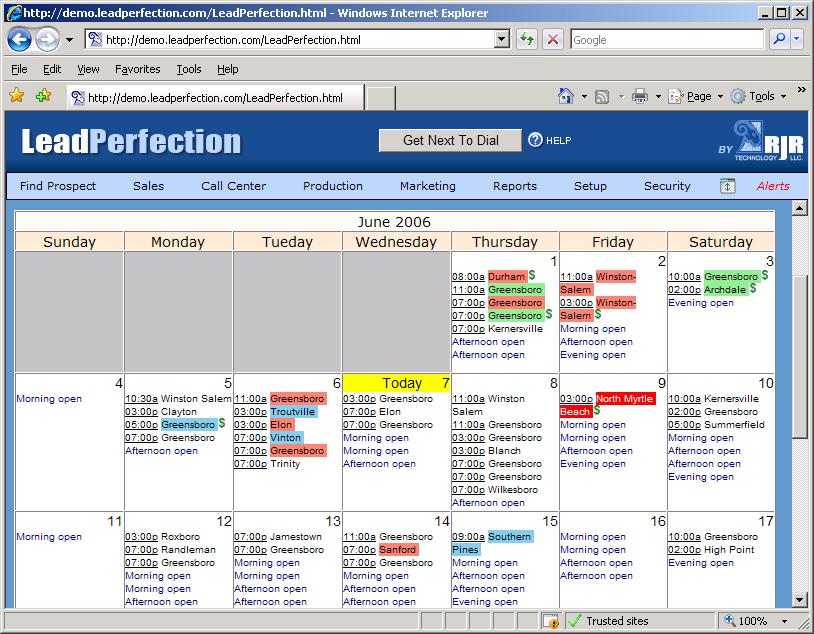
Task: Expand the address bar URL dropdown
Action: pos(501,39)
